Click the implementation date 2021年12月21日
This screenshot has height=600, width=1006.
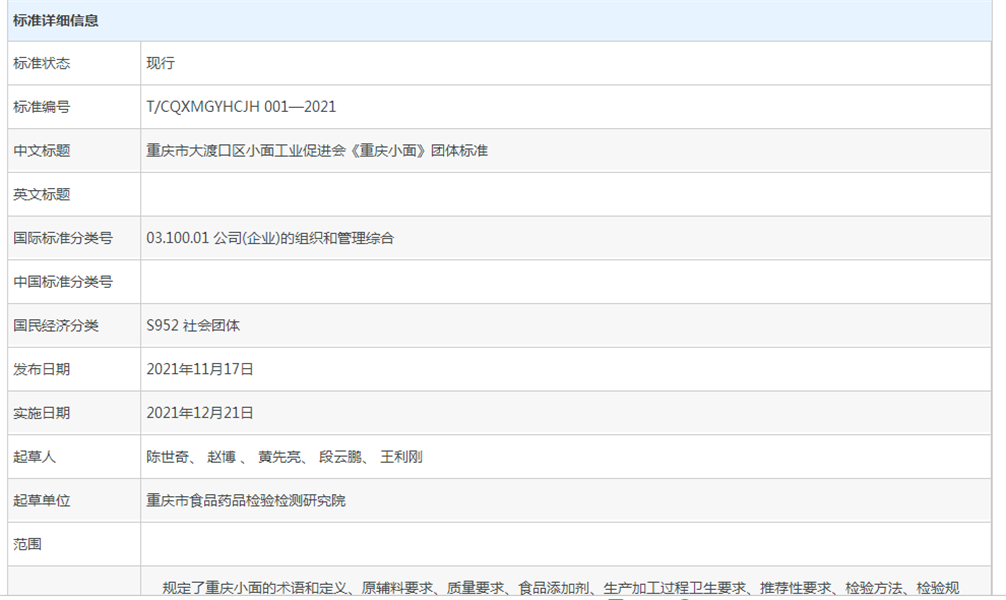click(200, 413)
